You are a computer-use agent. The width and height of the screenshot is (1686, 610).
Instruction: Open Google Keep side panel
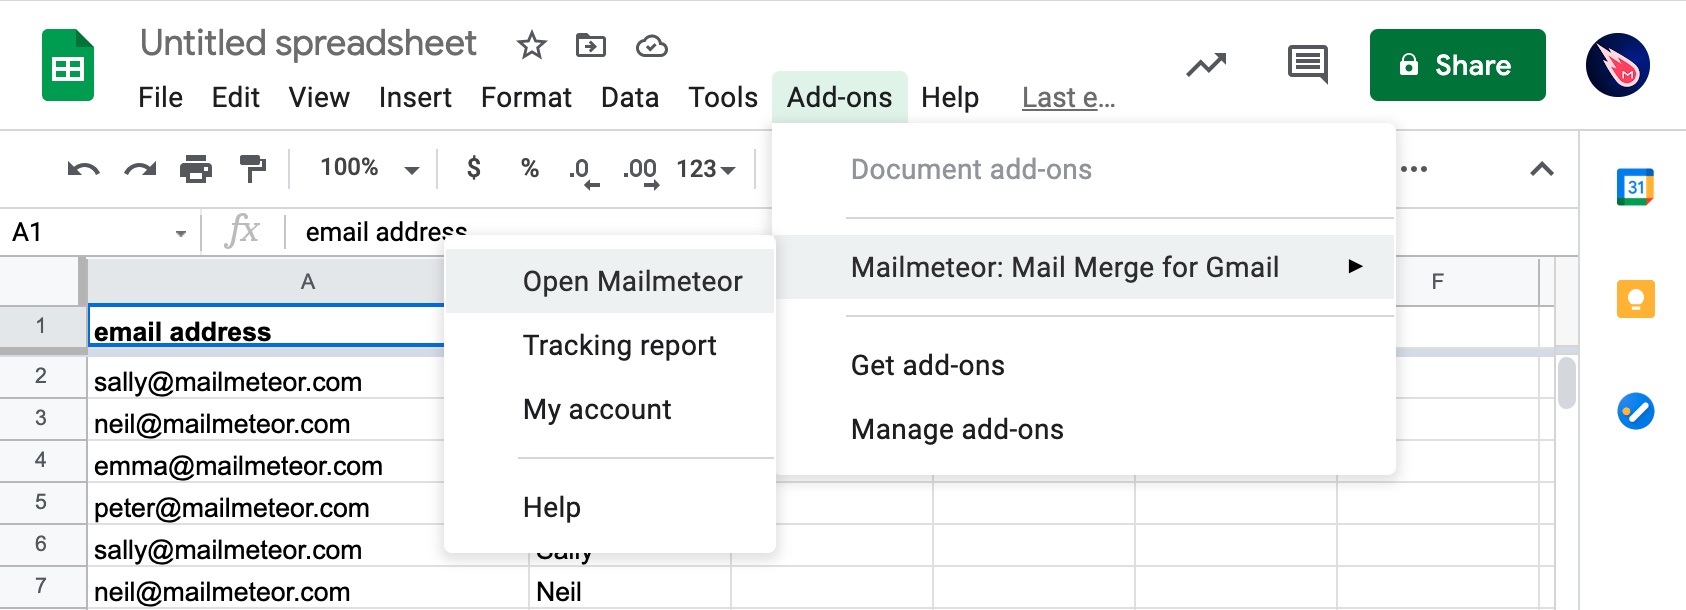[1635, 299]
